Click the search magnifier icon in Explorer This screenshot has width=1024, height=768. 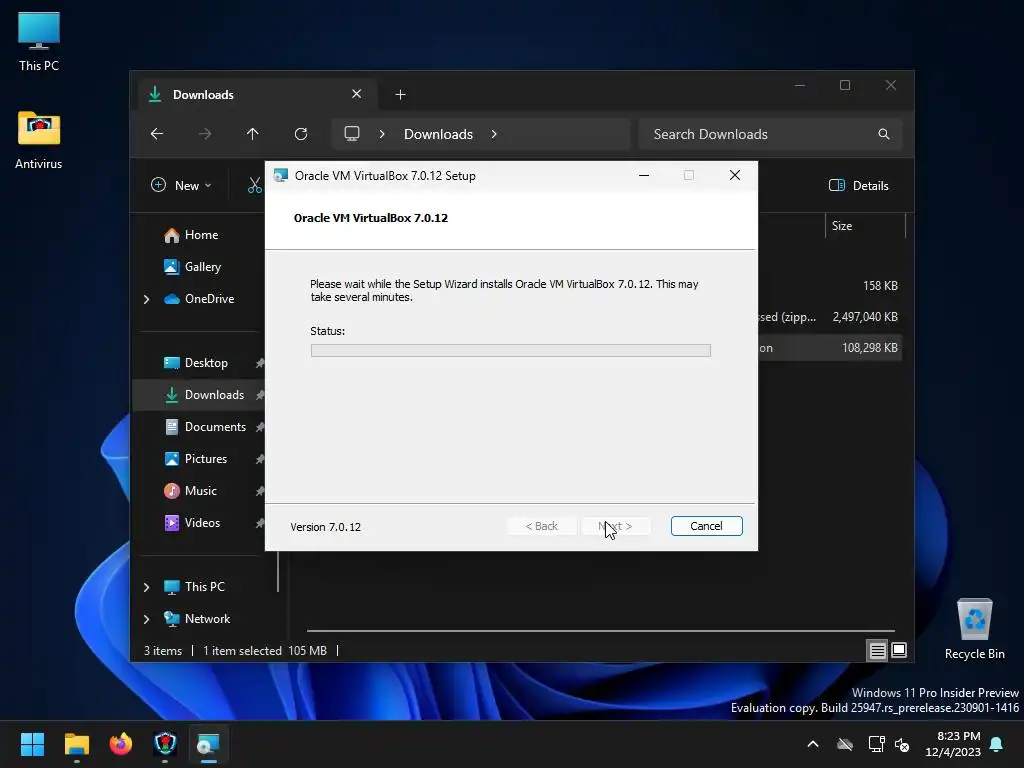pos(884,134)
